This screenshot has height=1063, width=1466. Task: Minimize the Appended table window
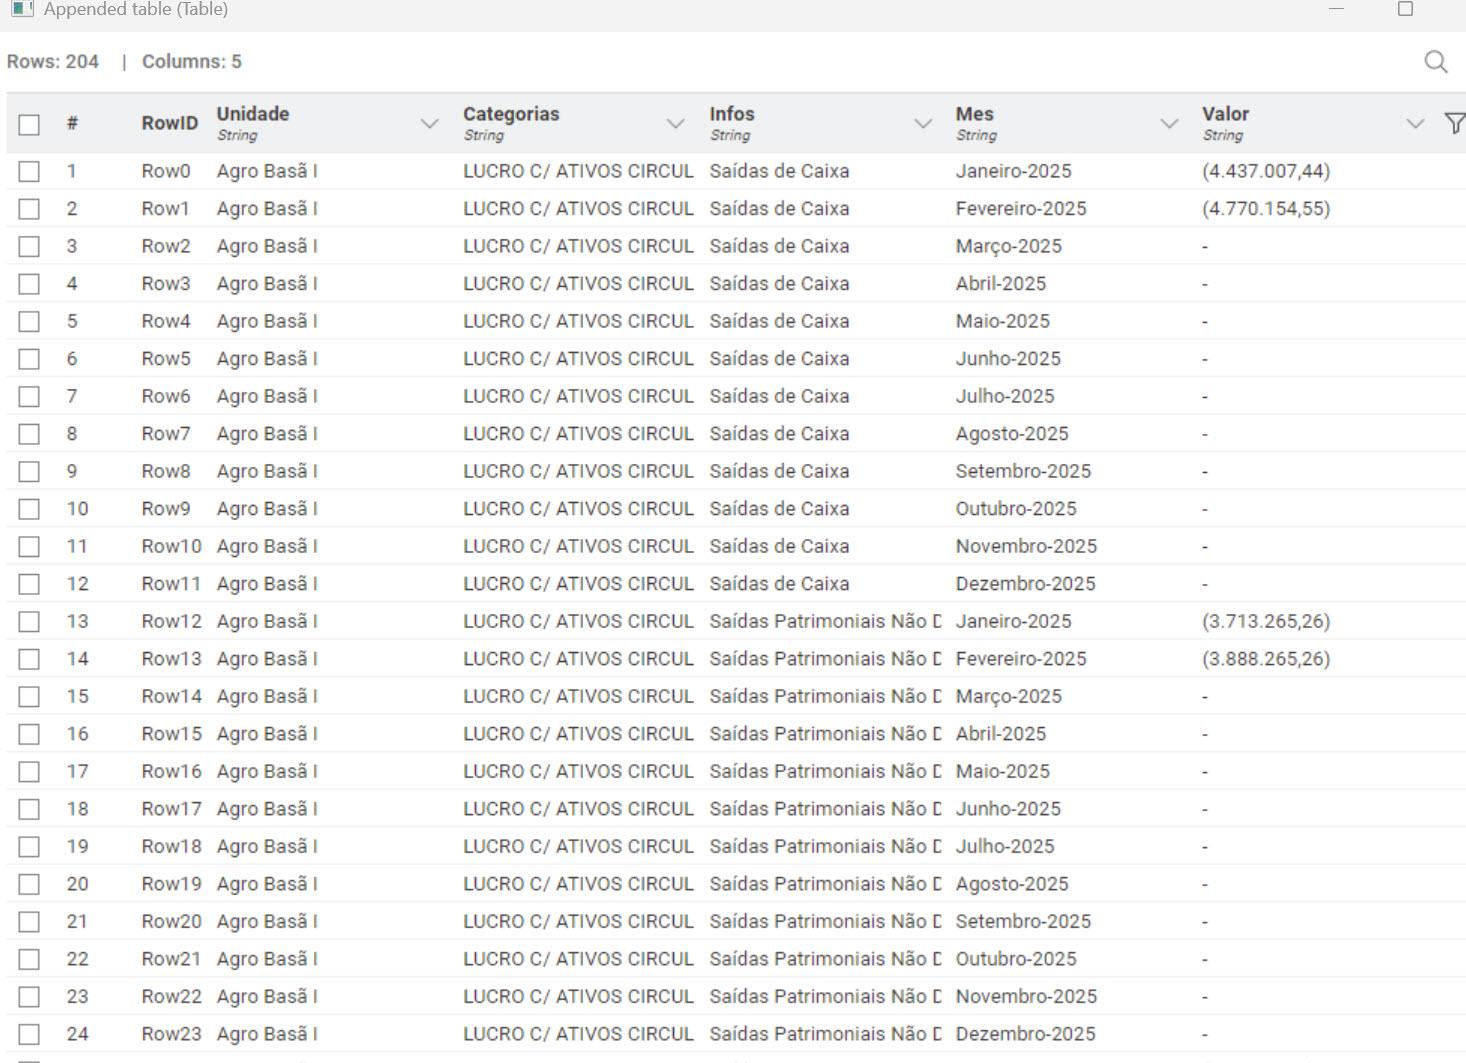click(x=1336, y=9)
